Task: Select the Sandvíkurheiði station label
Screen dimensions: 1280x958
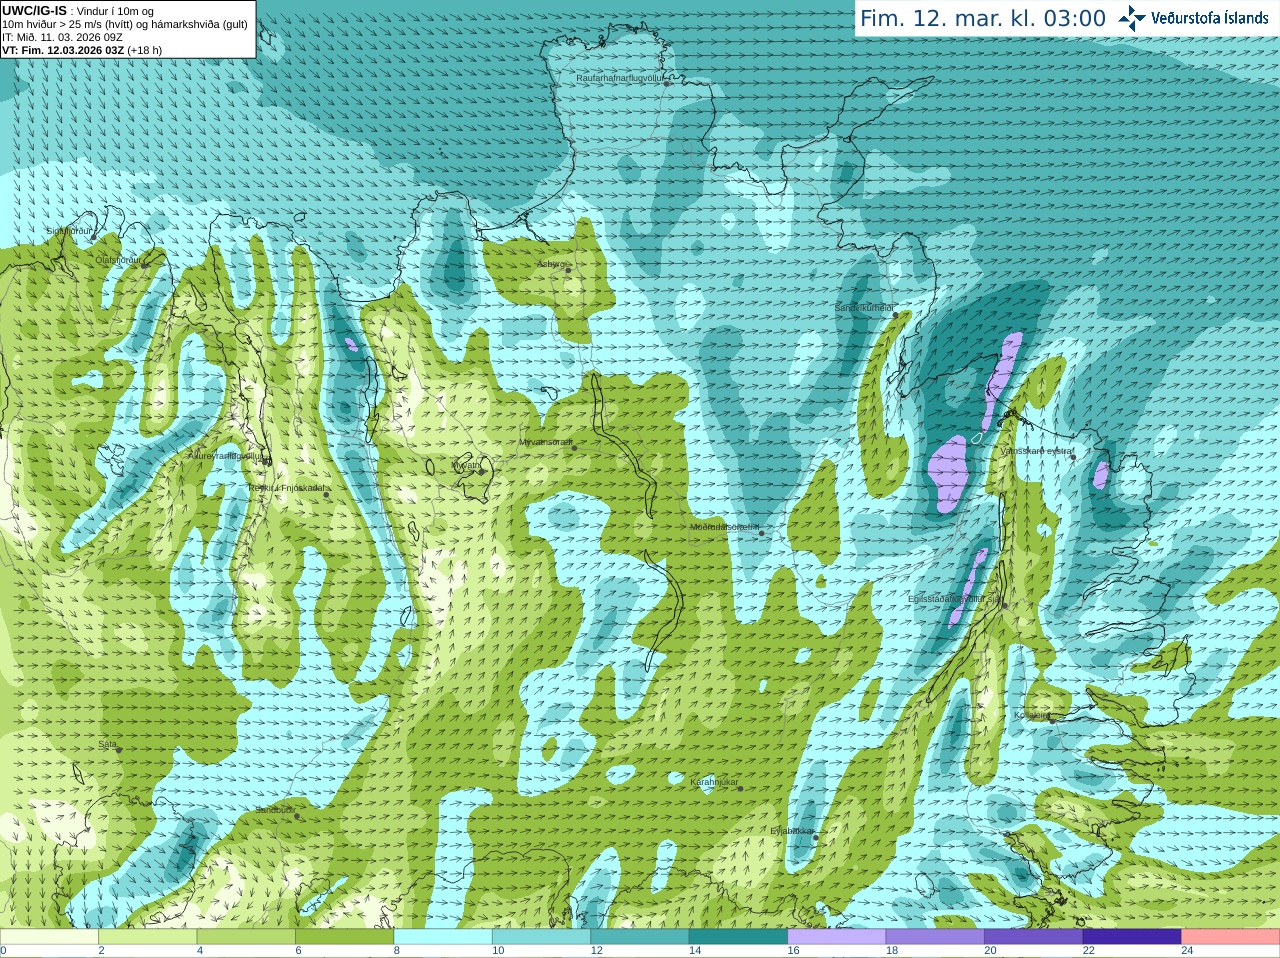Action: click(x=865, y=308)
